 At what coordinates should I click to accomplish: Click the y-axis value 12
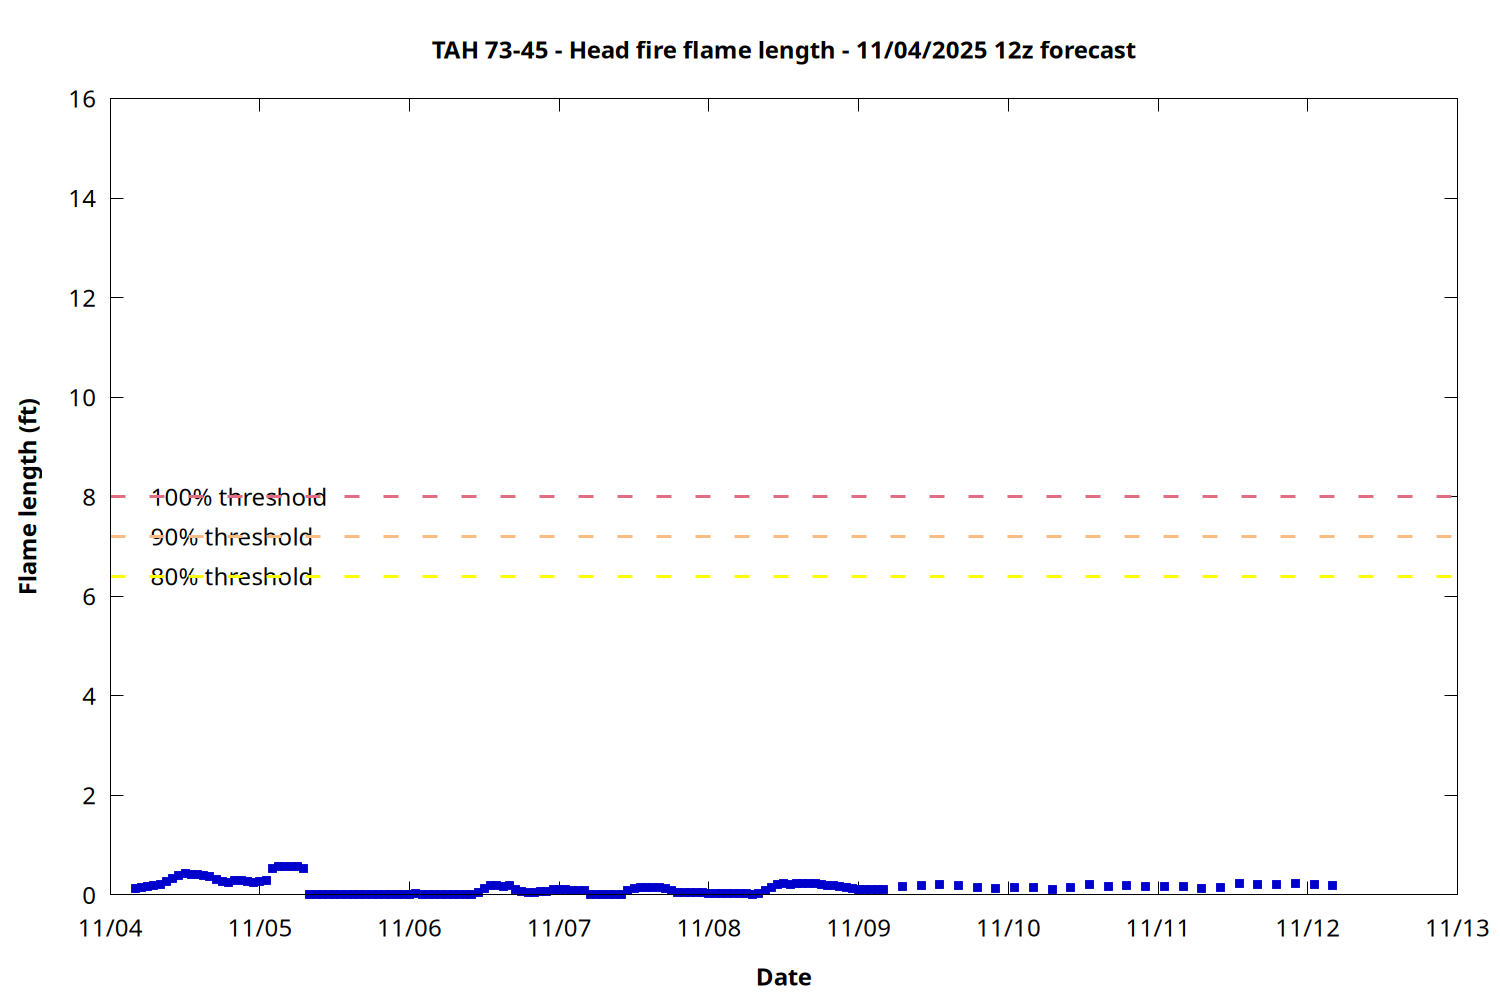coord(83,298)
